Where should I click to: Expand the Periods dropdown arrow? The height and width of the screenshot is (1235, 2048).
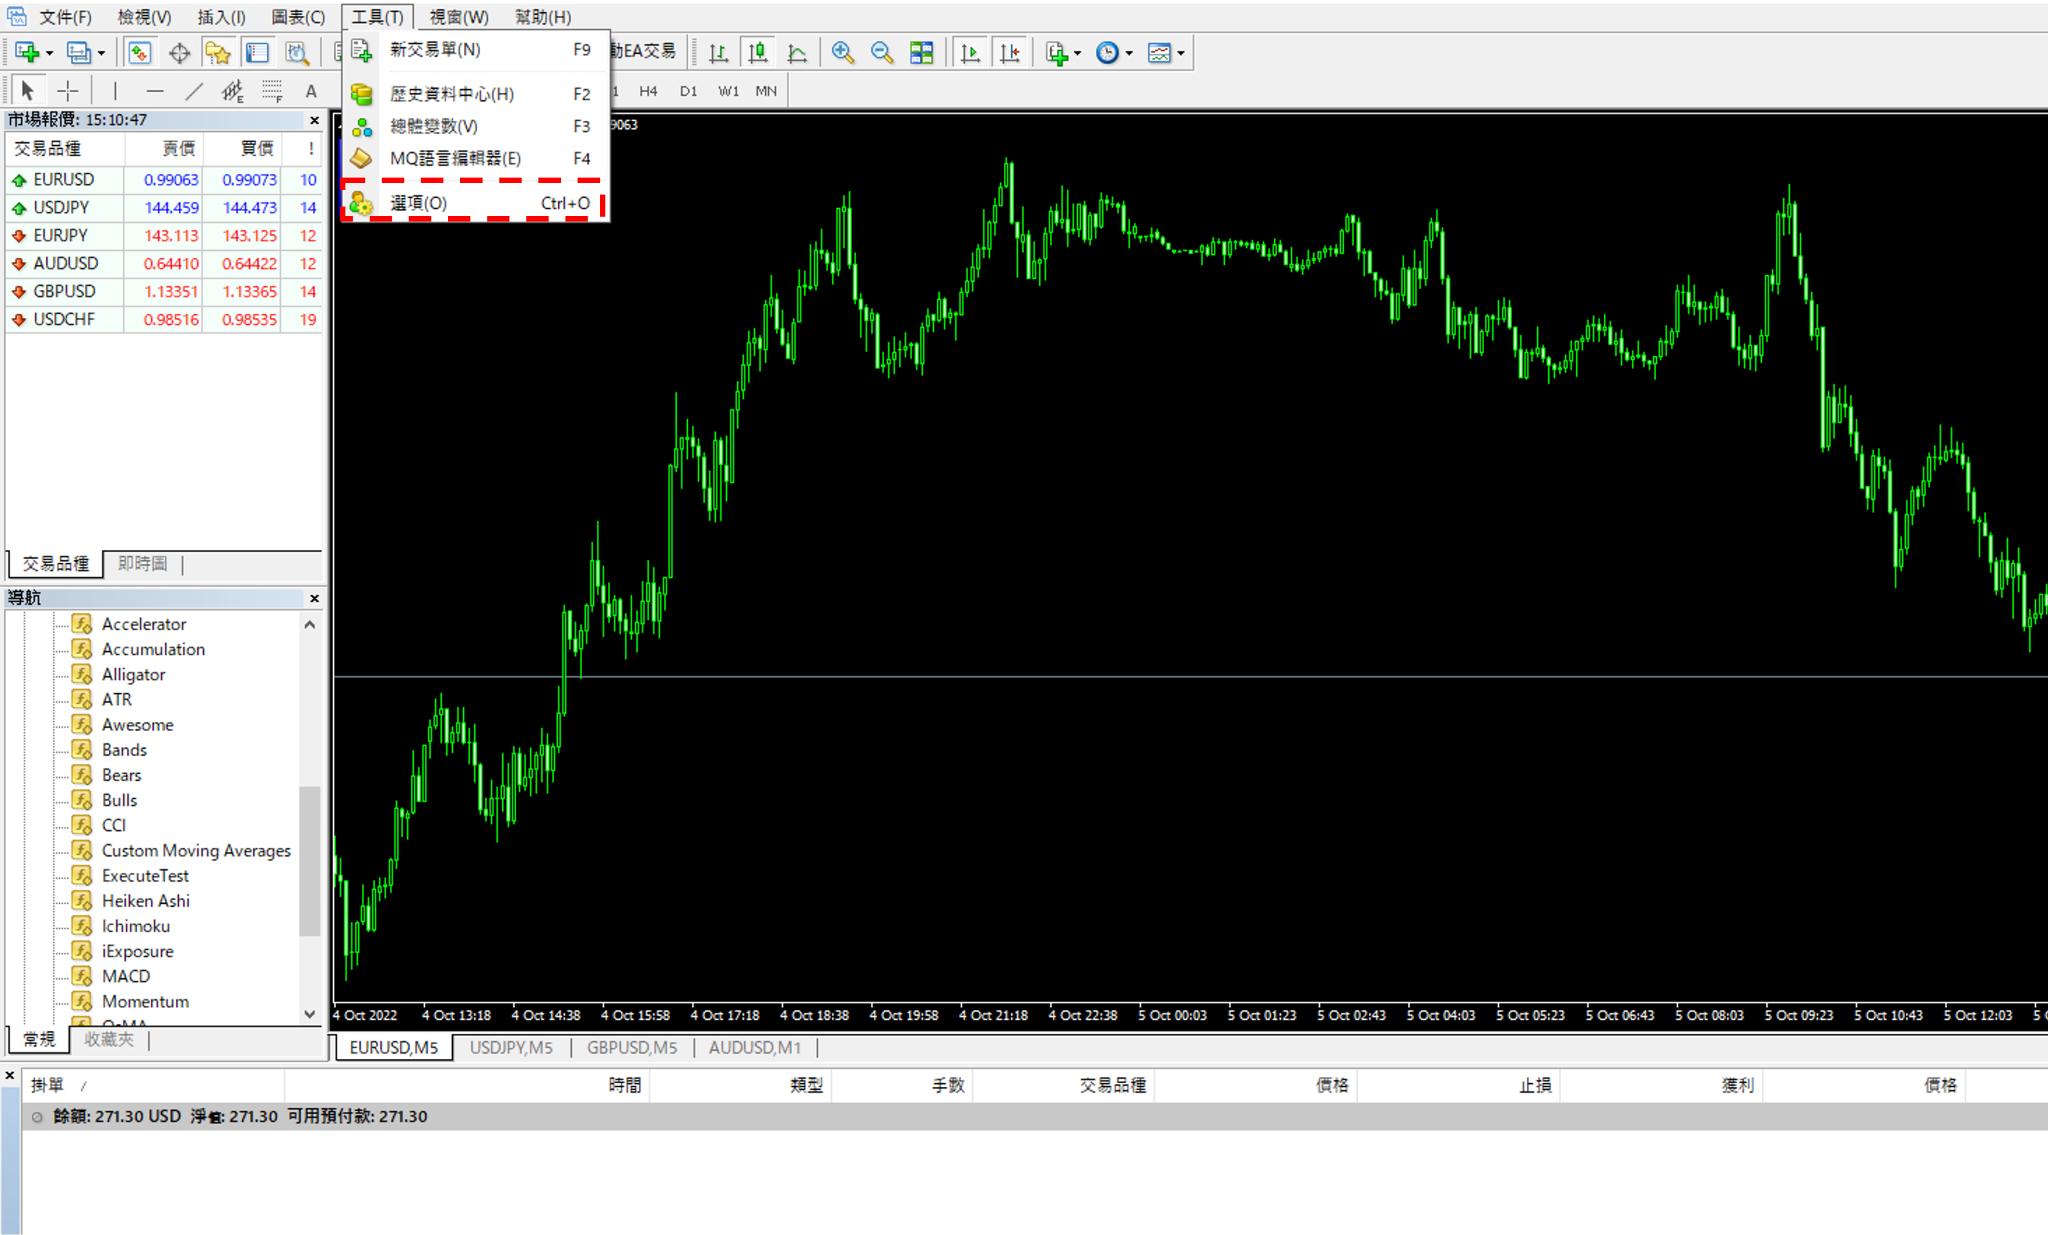pyautogui.click(x=1129, y=54)
